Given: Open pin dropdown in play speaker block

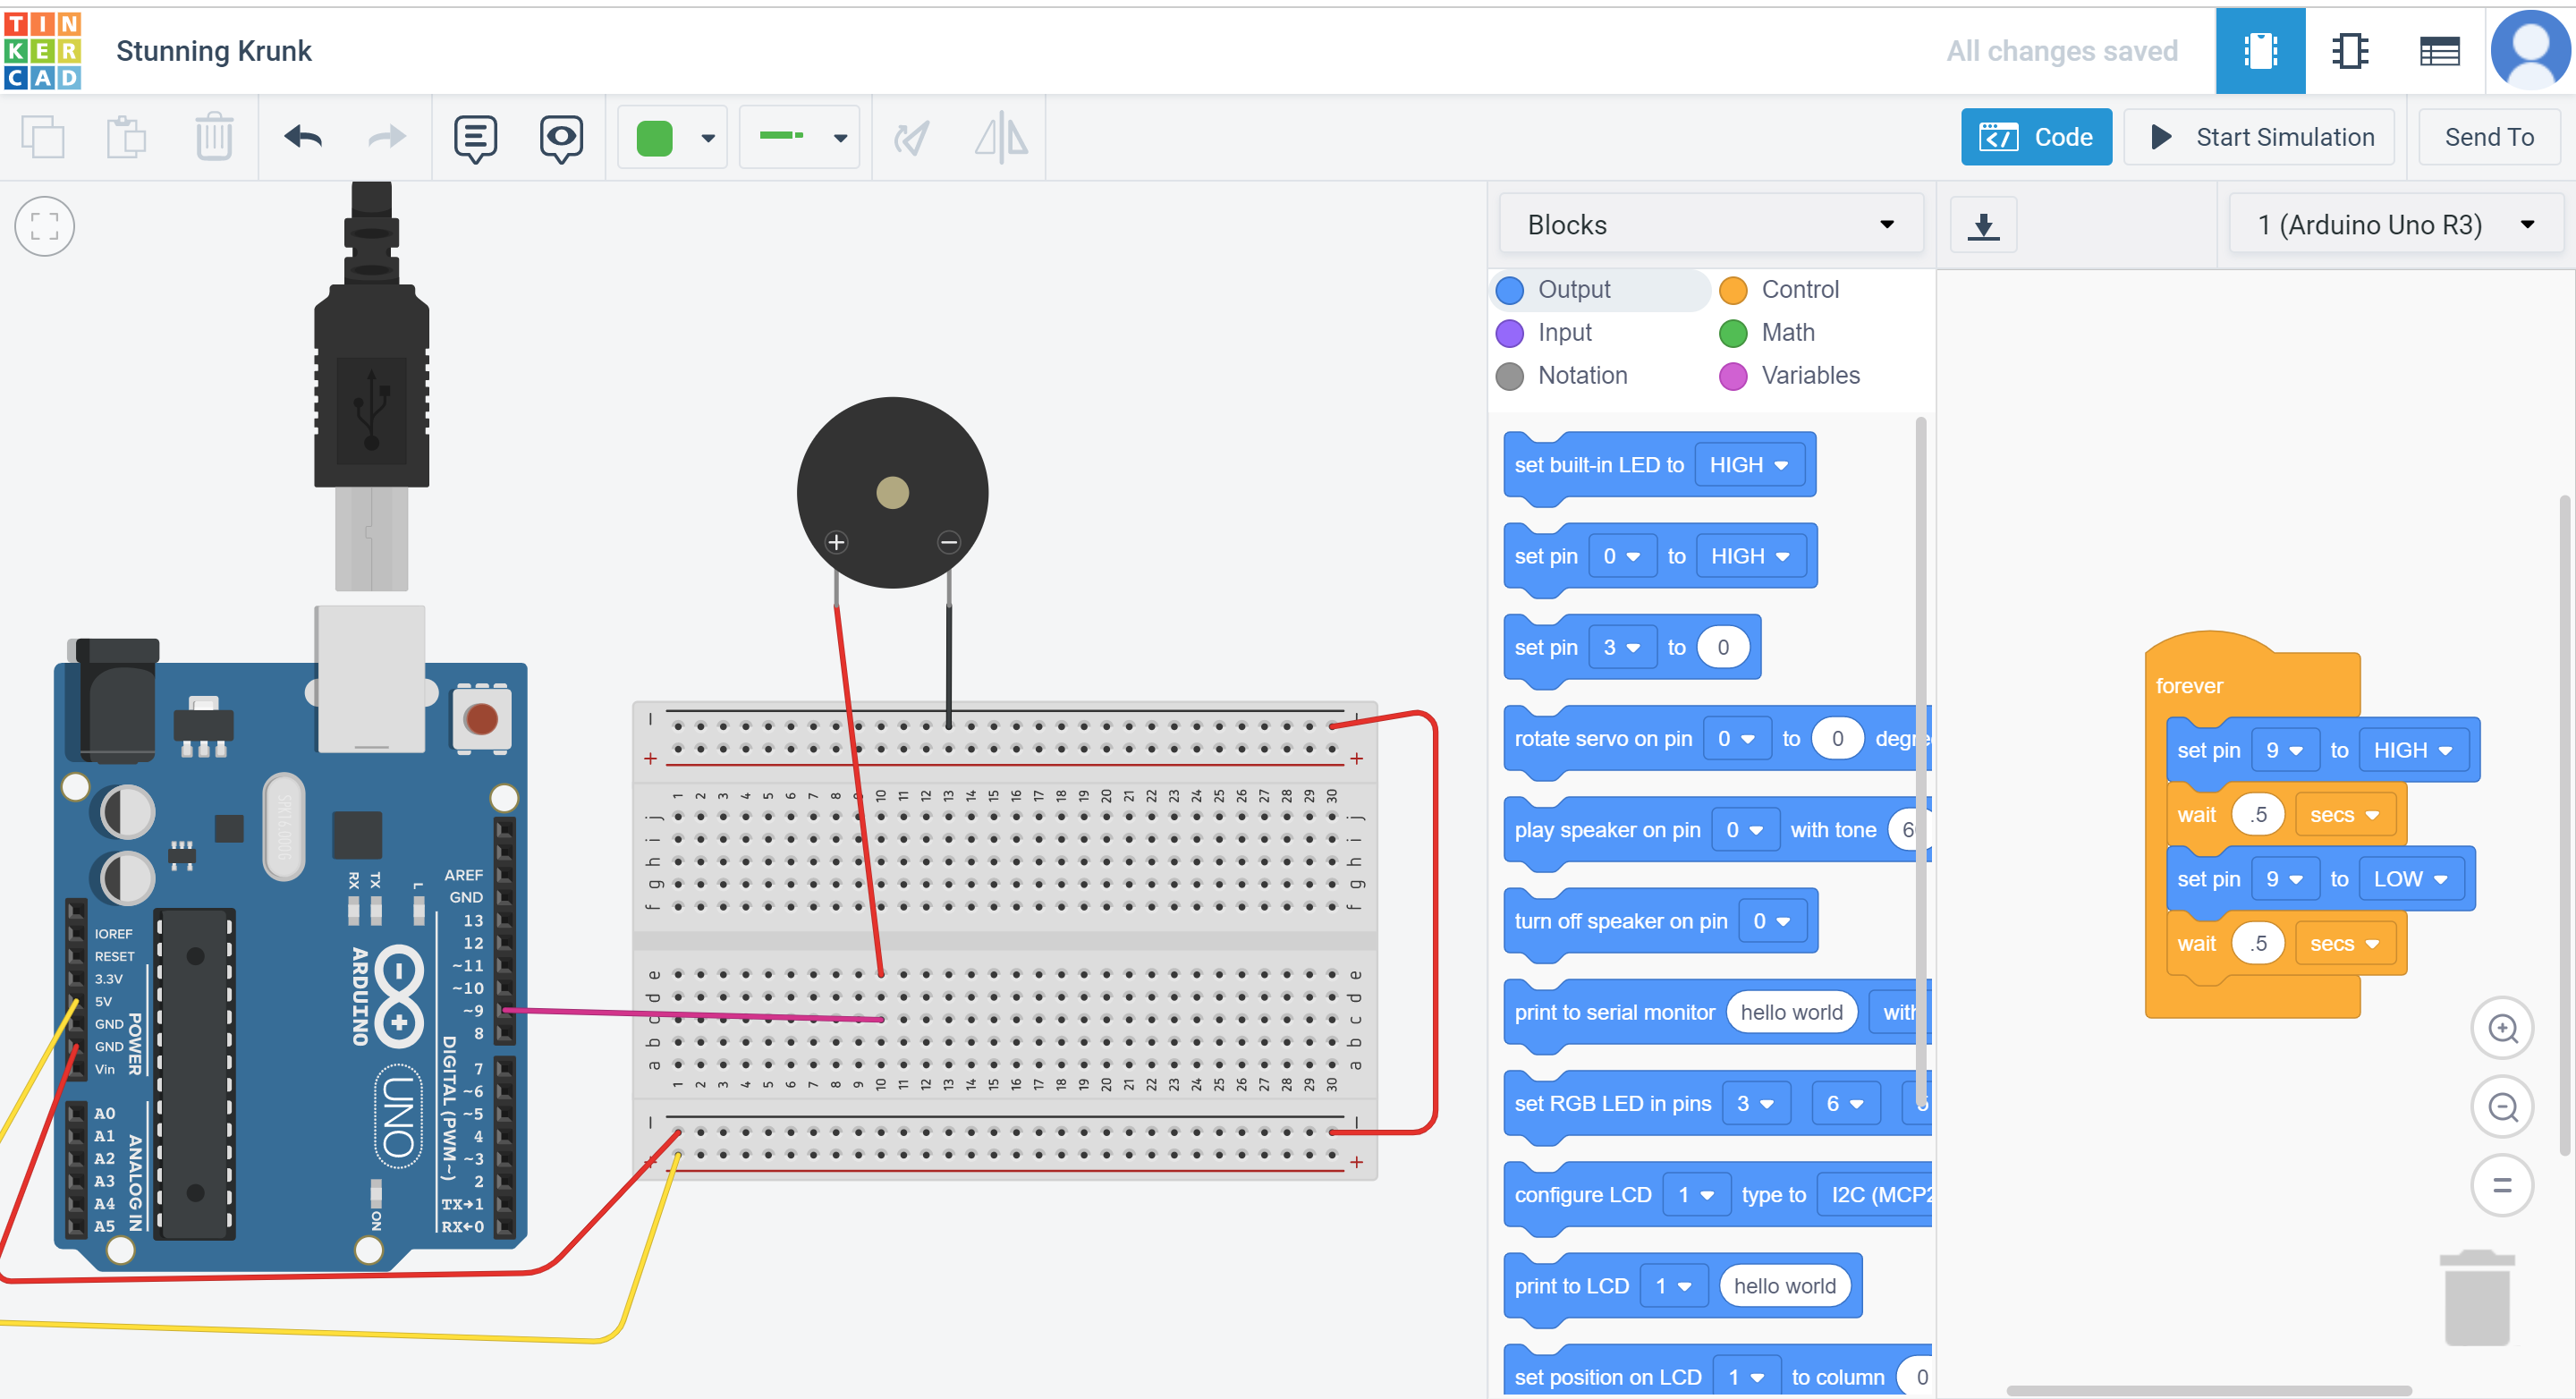Looking at the screenshot, I should 1745,830.
